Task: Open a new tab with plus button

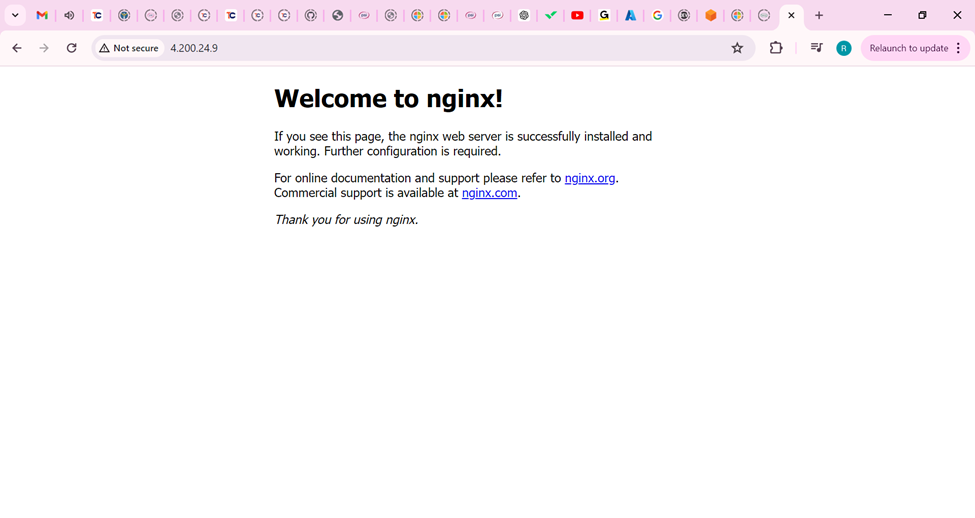Action: click(819, 16)
